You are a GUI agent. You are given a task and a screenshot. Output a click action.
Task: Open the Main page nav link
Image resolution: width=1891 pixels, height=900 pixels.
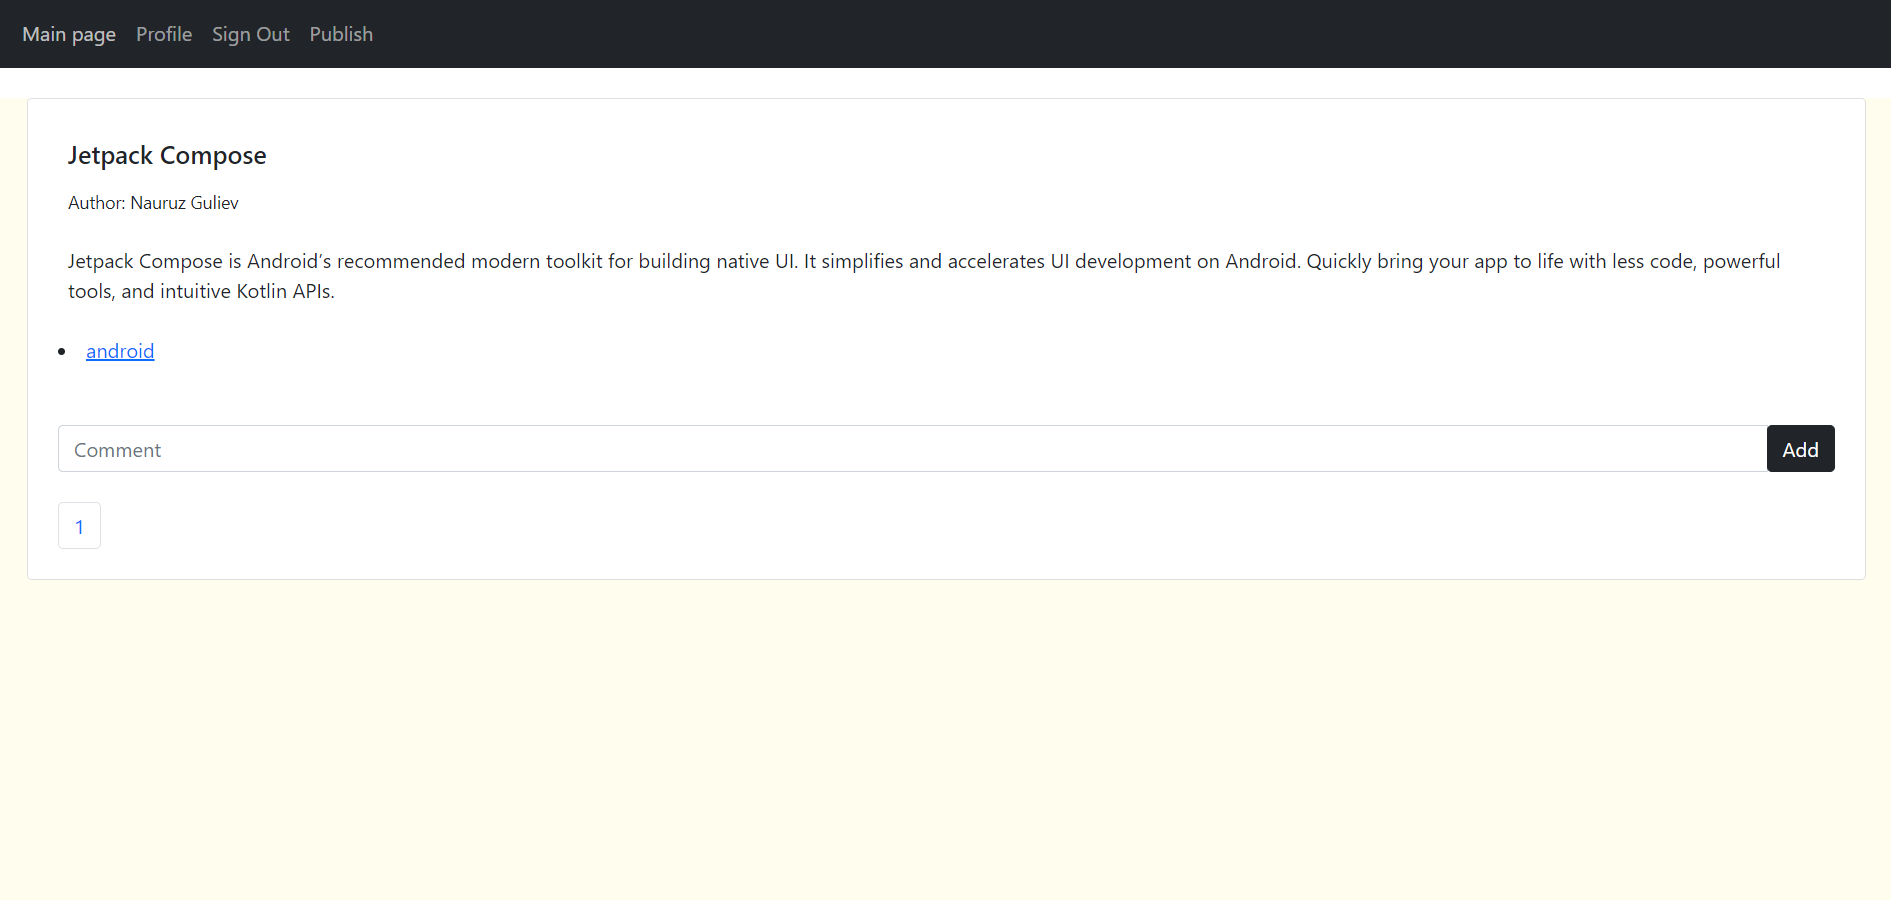[69, 34]
